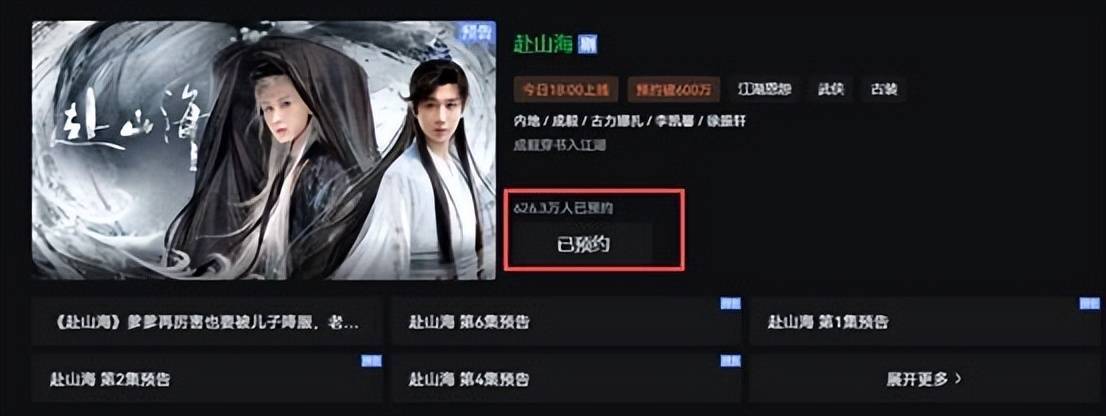The width and height of the screenshot is (1106, 416).
Task: Open the 赴山海 poster thumbnail
Action: [x=264, y=149]
